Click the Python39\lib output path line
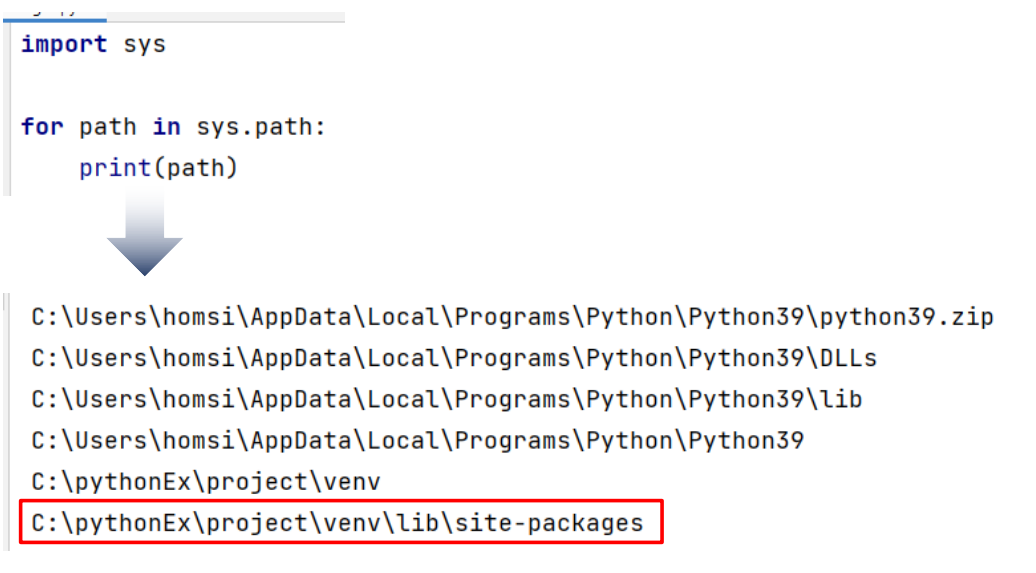This screenshot has width=1036, height=573. [447, 399]
